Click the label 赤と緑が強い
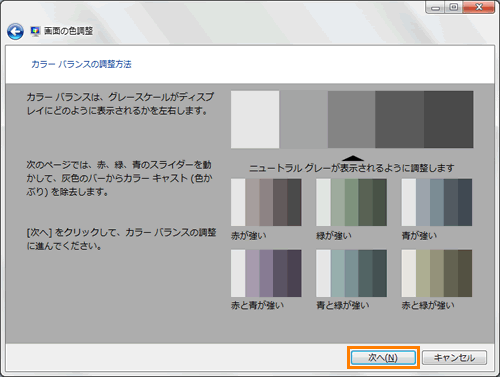500x377 pixels. point(428,305)
